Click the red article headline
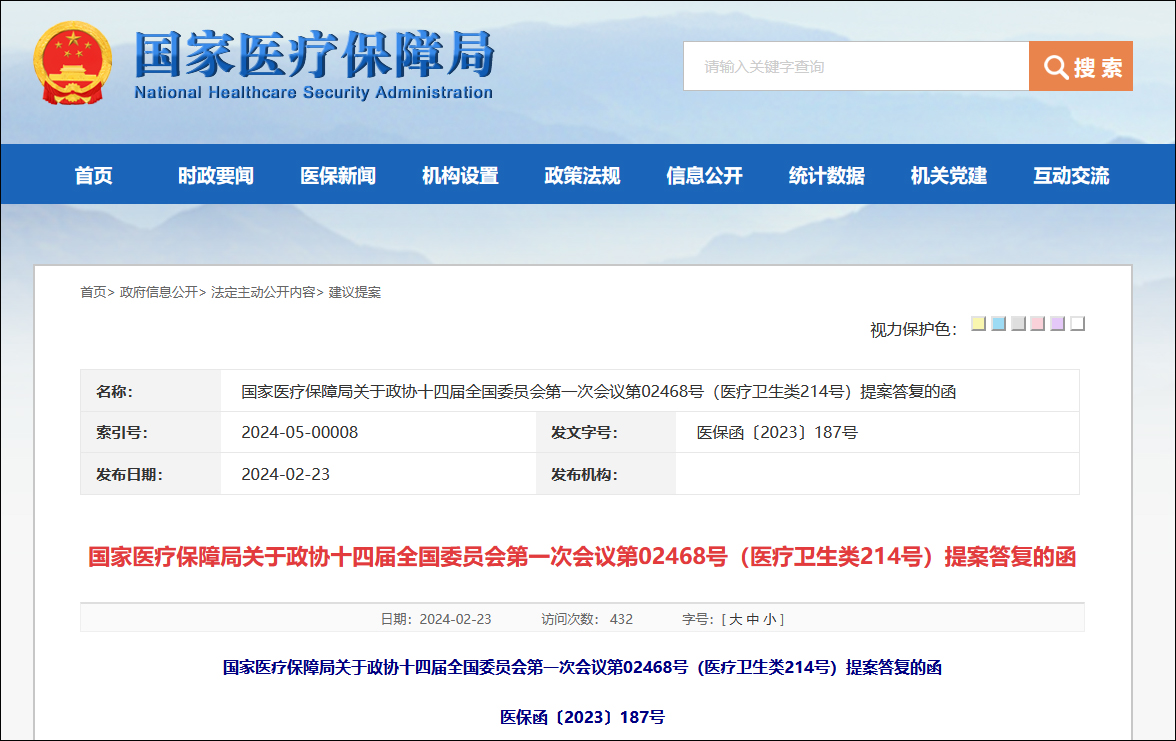The height and width of the screenshot is (741, 1176). [x=582, y=556]
